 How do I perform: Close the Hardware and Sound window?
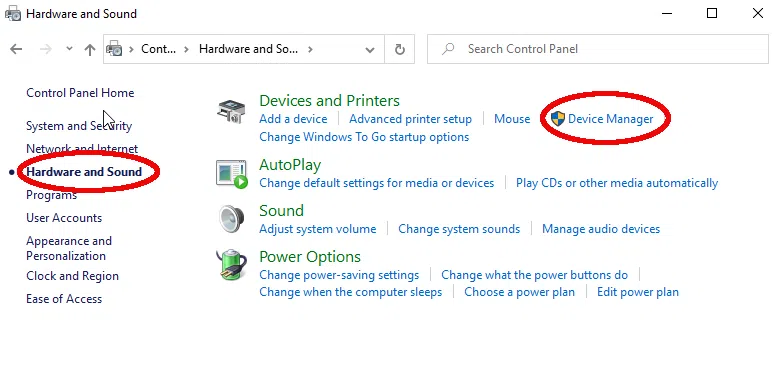(758, 13)
